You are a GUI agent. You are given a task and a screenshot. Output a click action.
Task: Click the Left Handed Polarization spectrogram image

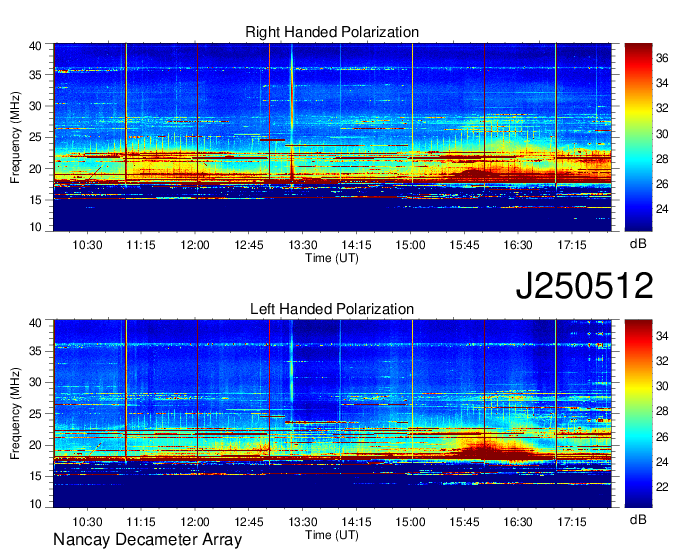tap(332, 414)
